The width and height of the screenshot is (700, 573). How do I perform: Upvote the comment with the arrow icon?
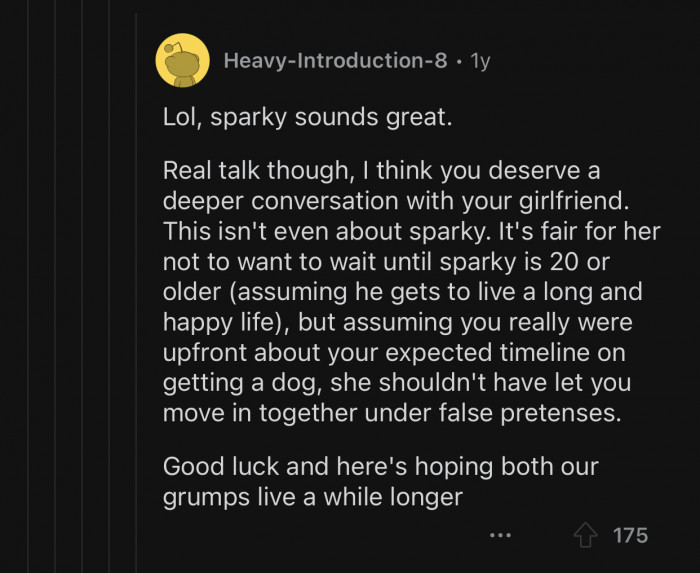[585, 535]
